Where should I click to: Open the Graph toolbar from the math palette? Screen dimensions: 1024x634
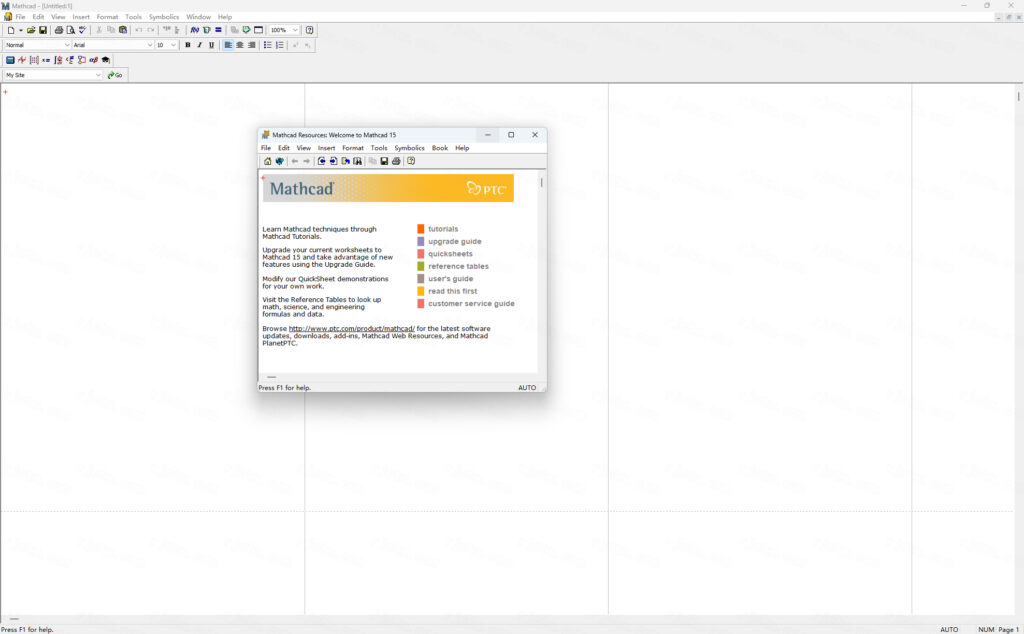(x=22, y=60)
